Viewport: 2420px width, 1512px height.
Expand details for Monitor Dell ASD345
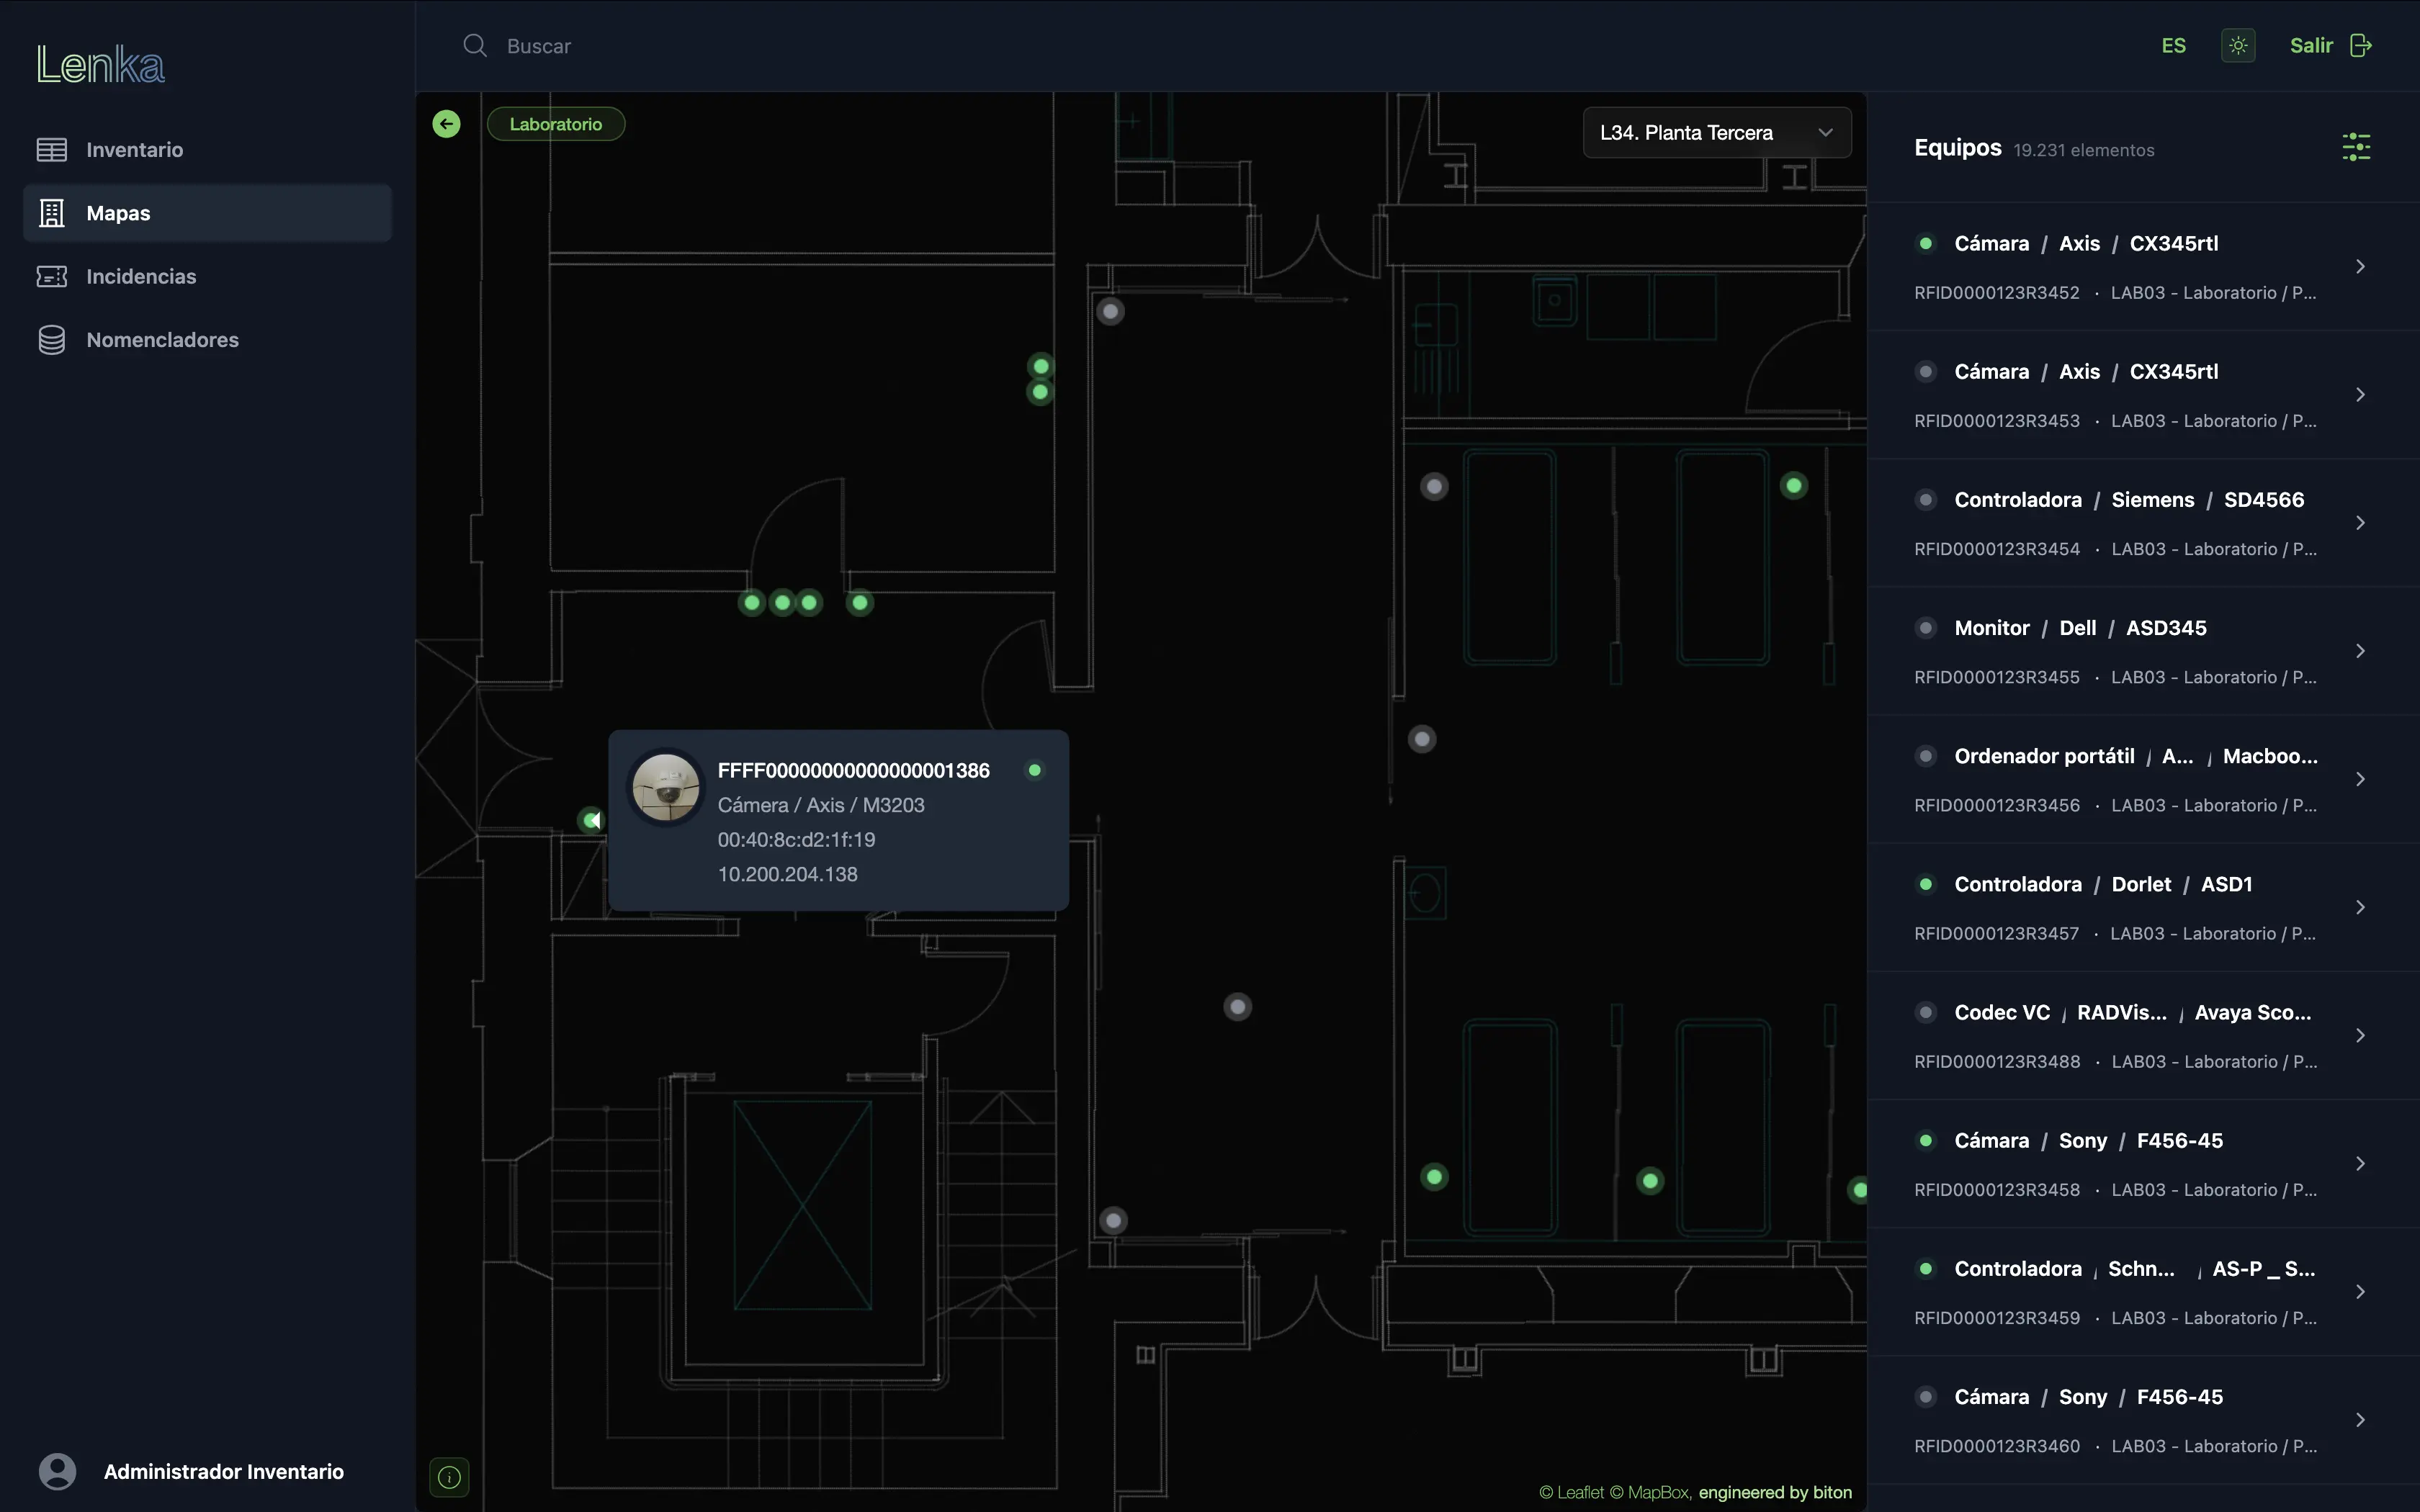pos(2361,650)
